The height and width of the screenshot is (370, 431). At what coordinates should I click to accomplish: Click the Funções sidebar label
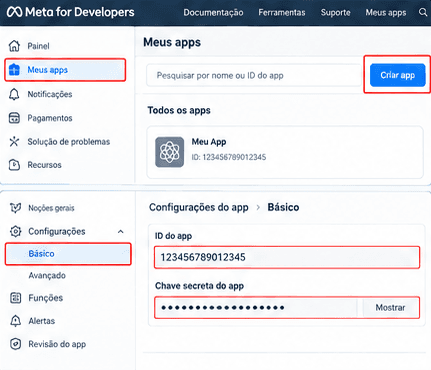[x=45, y=298]
